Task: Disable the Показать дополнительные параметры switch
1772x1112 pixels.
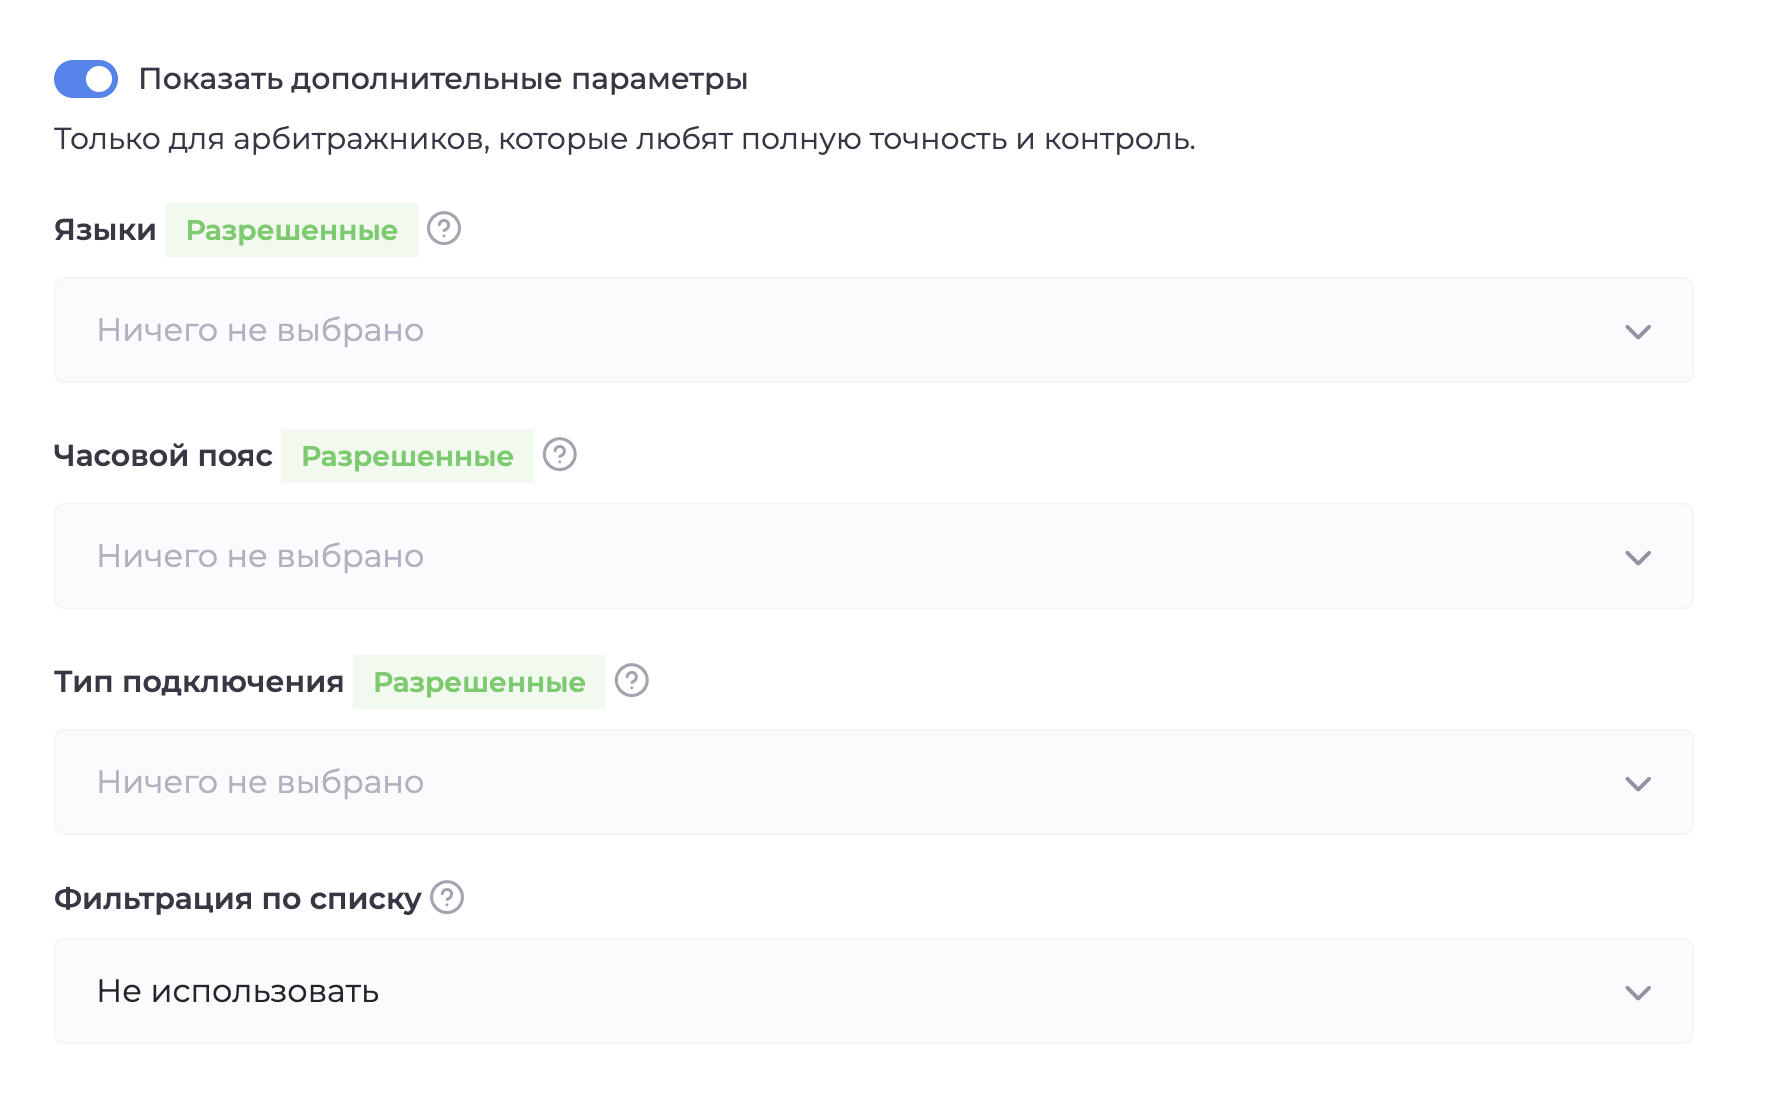Action: pos(86,79)
